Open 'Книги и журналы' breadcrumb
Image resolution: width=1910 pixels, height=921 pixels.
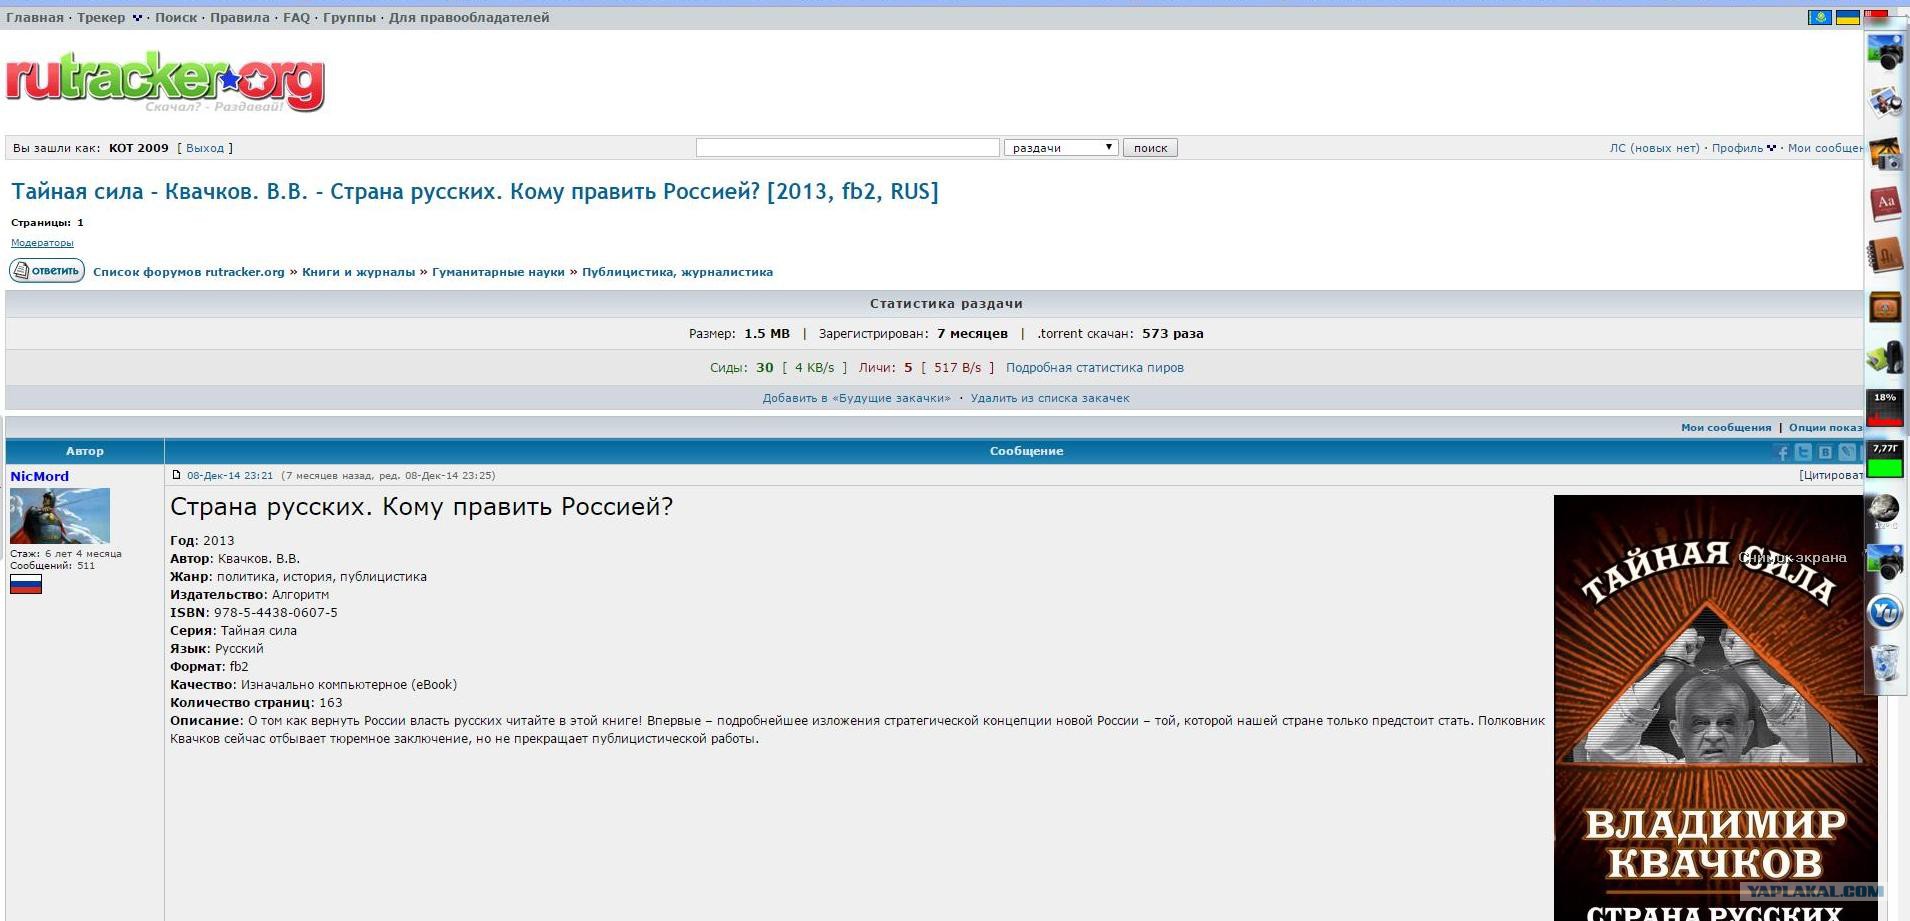point(358,272)
